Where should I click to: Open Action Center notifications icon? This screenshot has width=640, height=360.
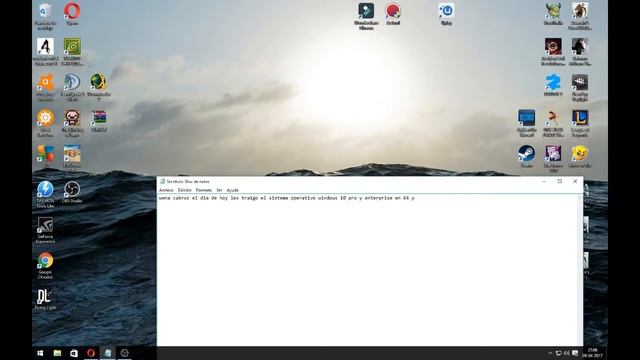coord(575,353)
